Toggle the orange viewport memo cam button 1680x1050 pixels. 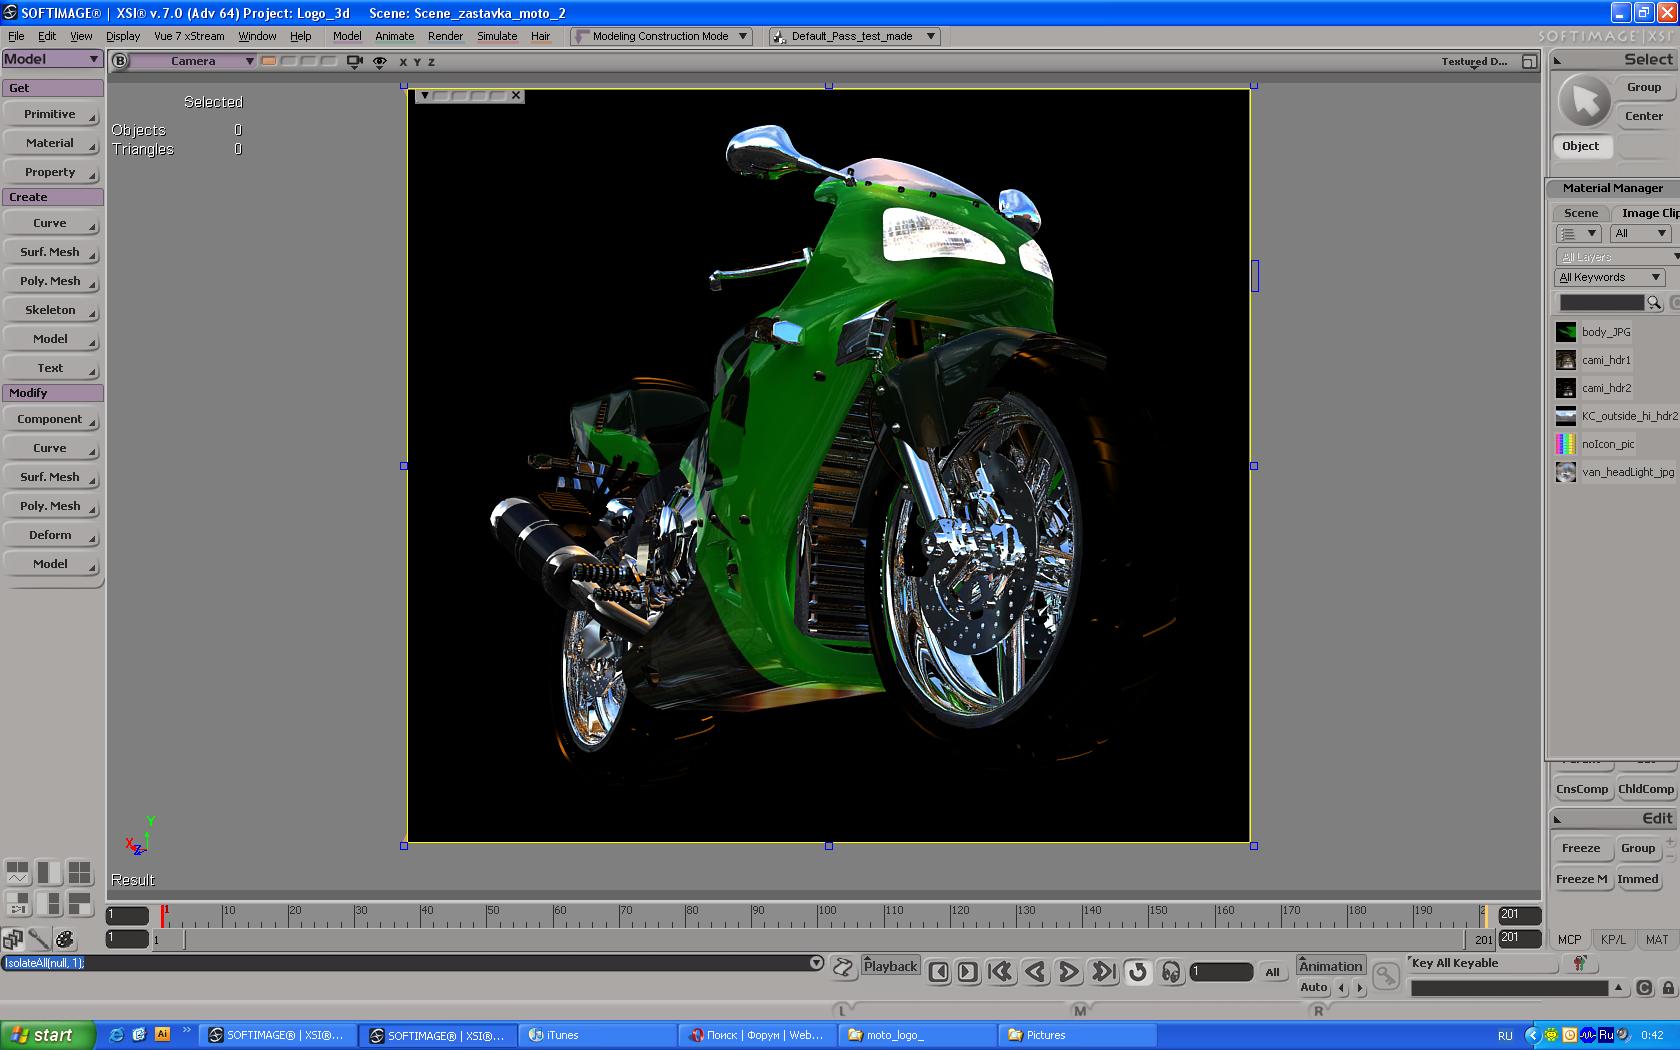(x=269, y=61)
